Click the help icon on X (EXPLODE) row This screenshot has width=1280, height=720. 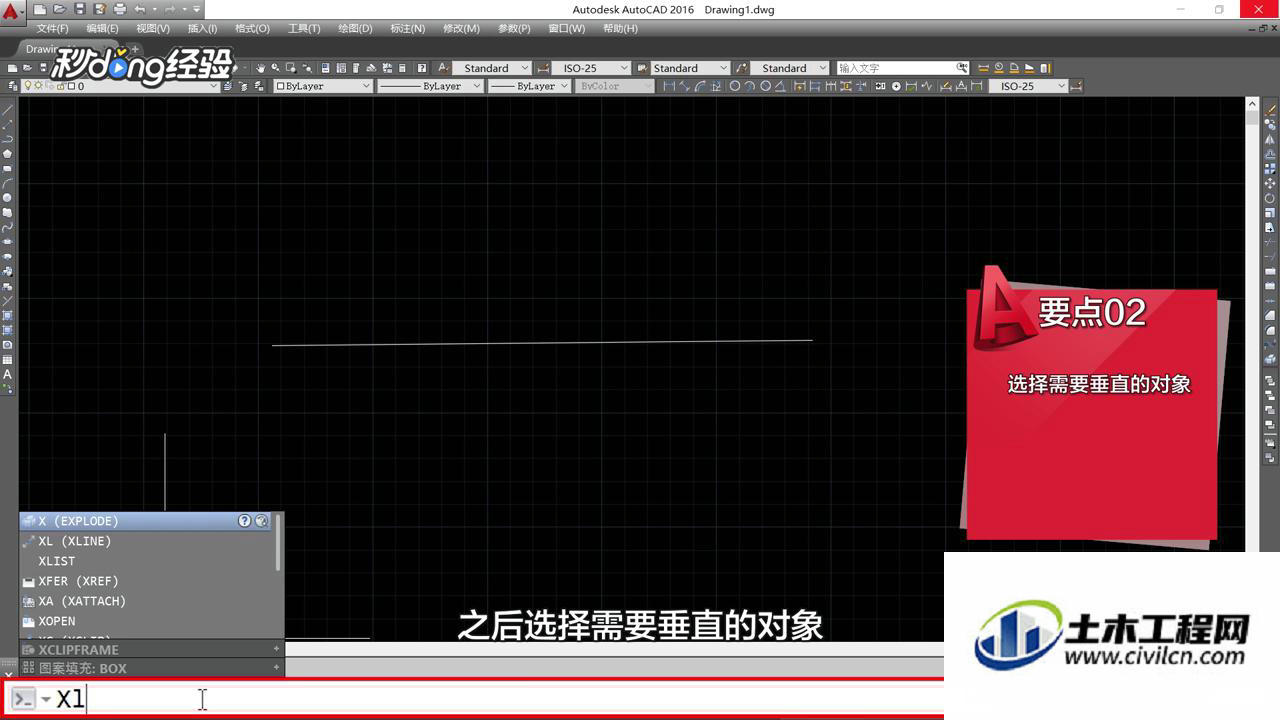(x=244, y=521)
